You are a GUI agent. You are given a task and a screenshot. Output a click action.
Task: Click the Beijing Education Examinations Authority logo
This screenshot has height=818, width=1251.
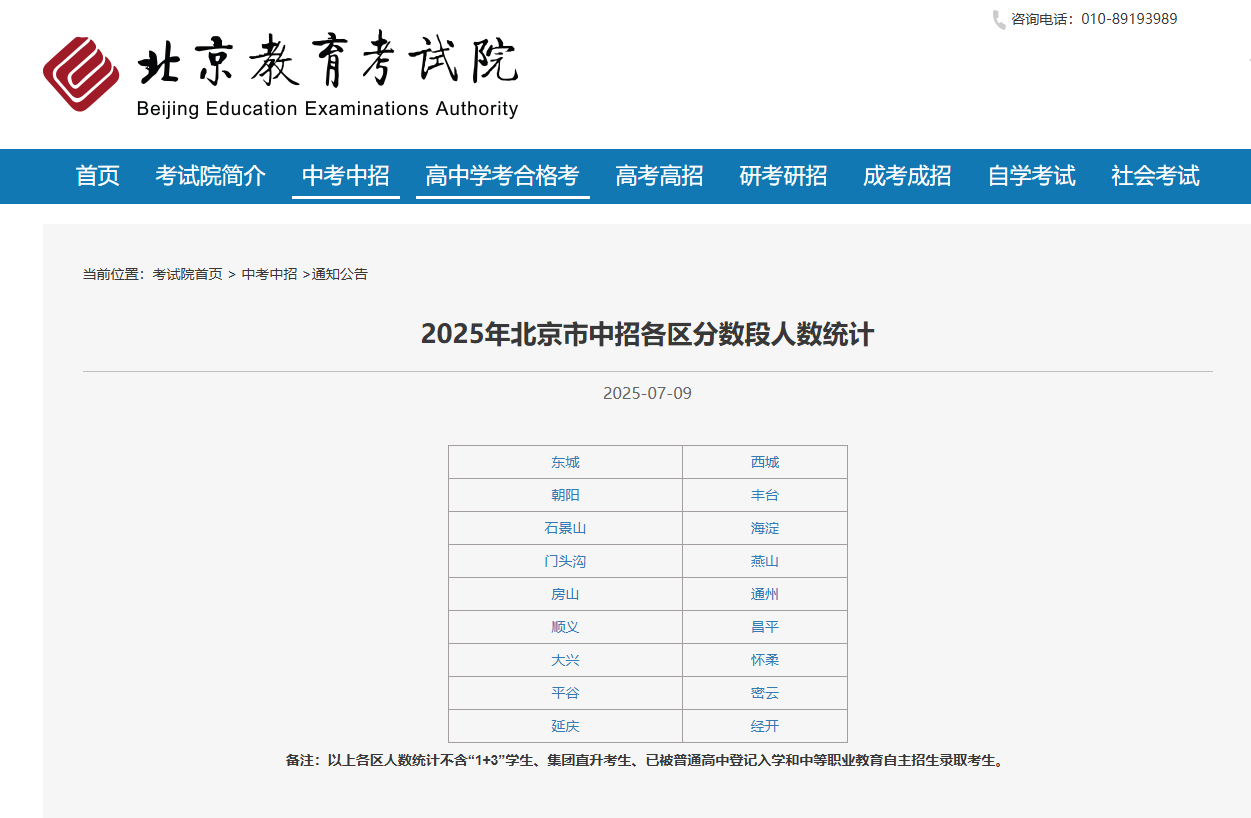280,75
